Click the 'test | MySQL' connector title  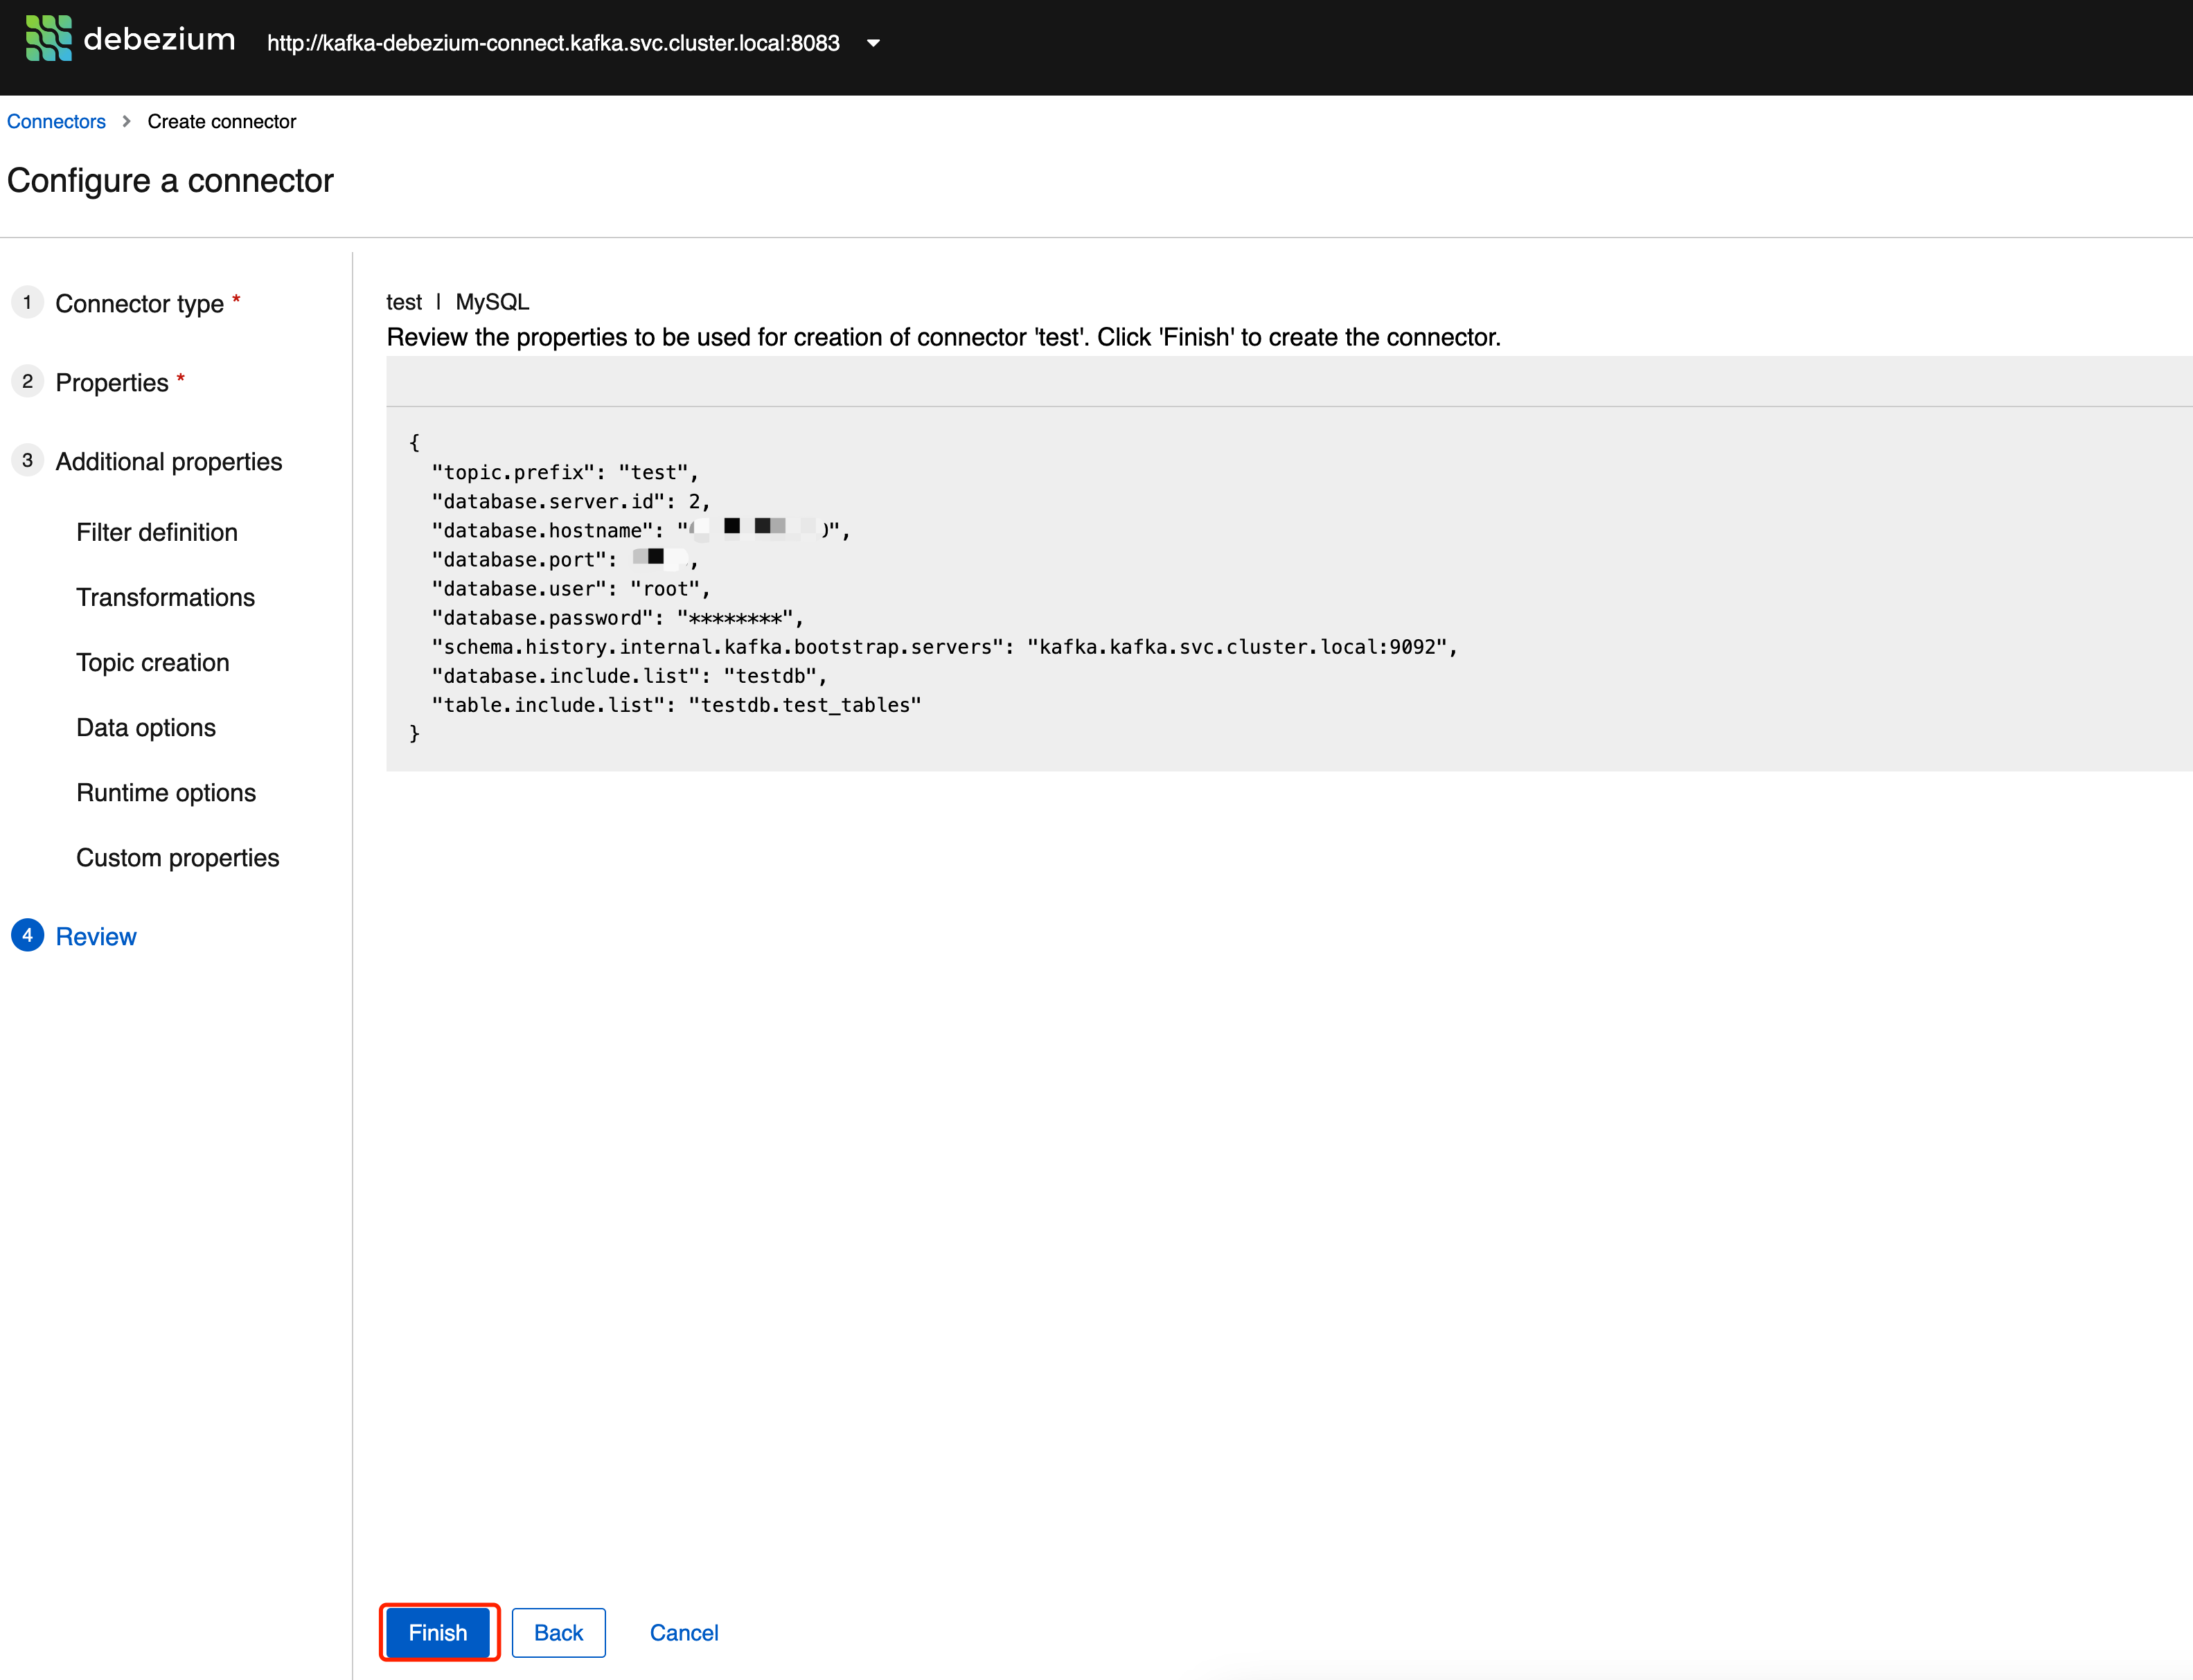pos(458,302)
